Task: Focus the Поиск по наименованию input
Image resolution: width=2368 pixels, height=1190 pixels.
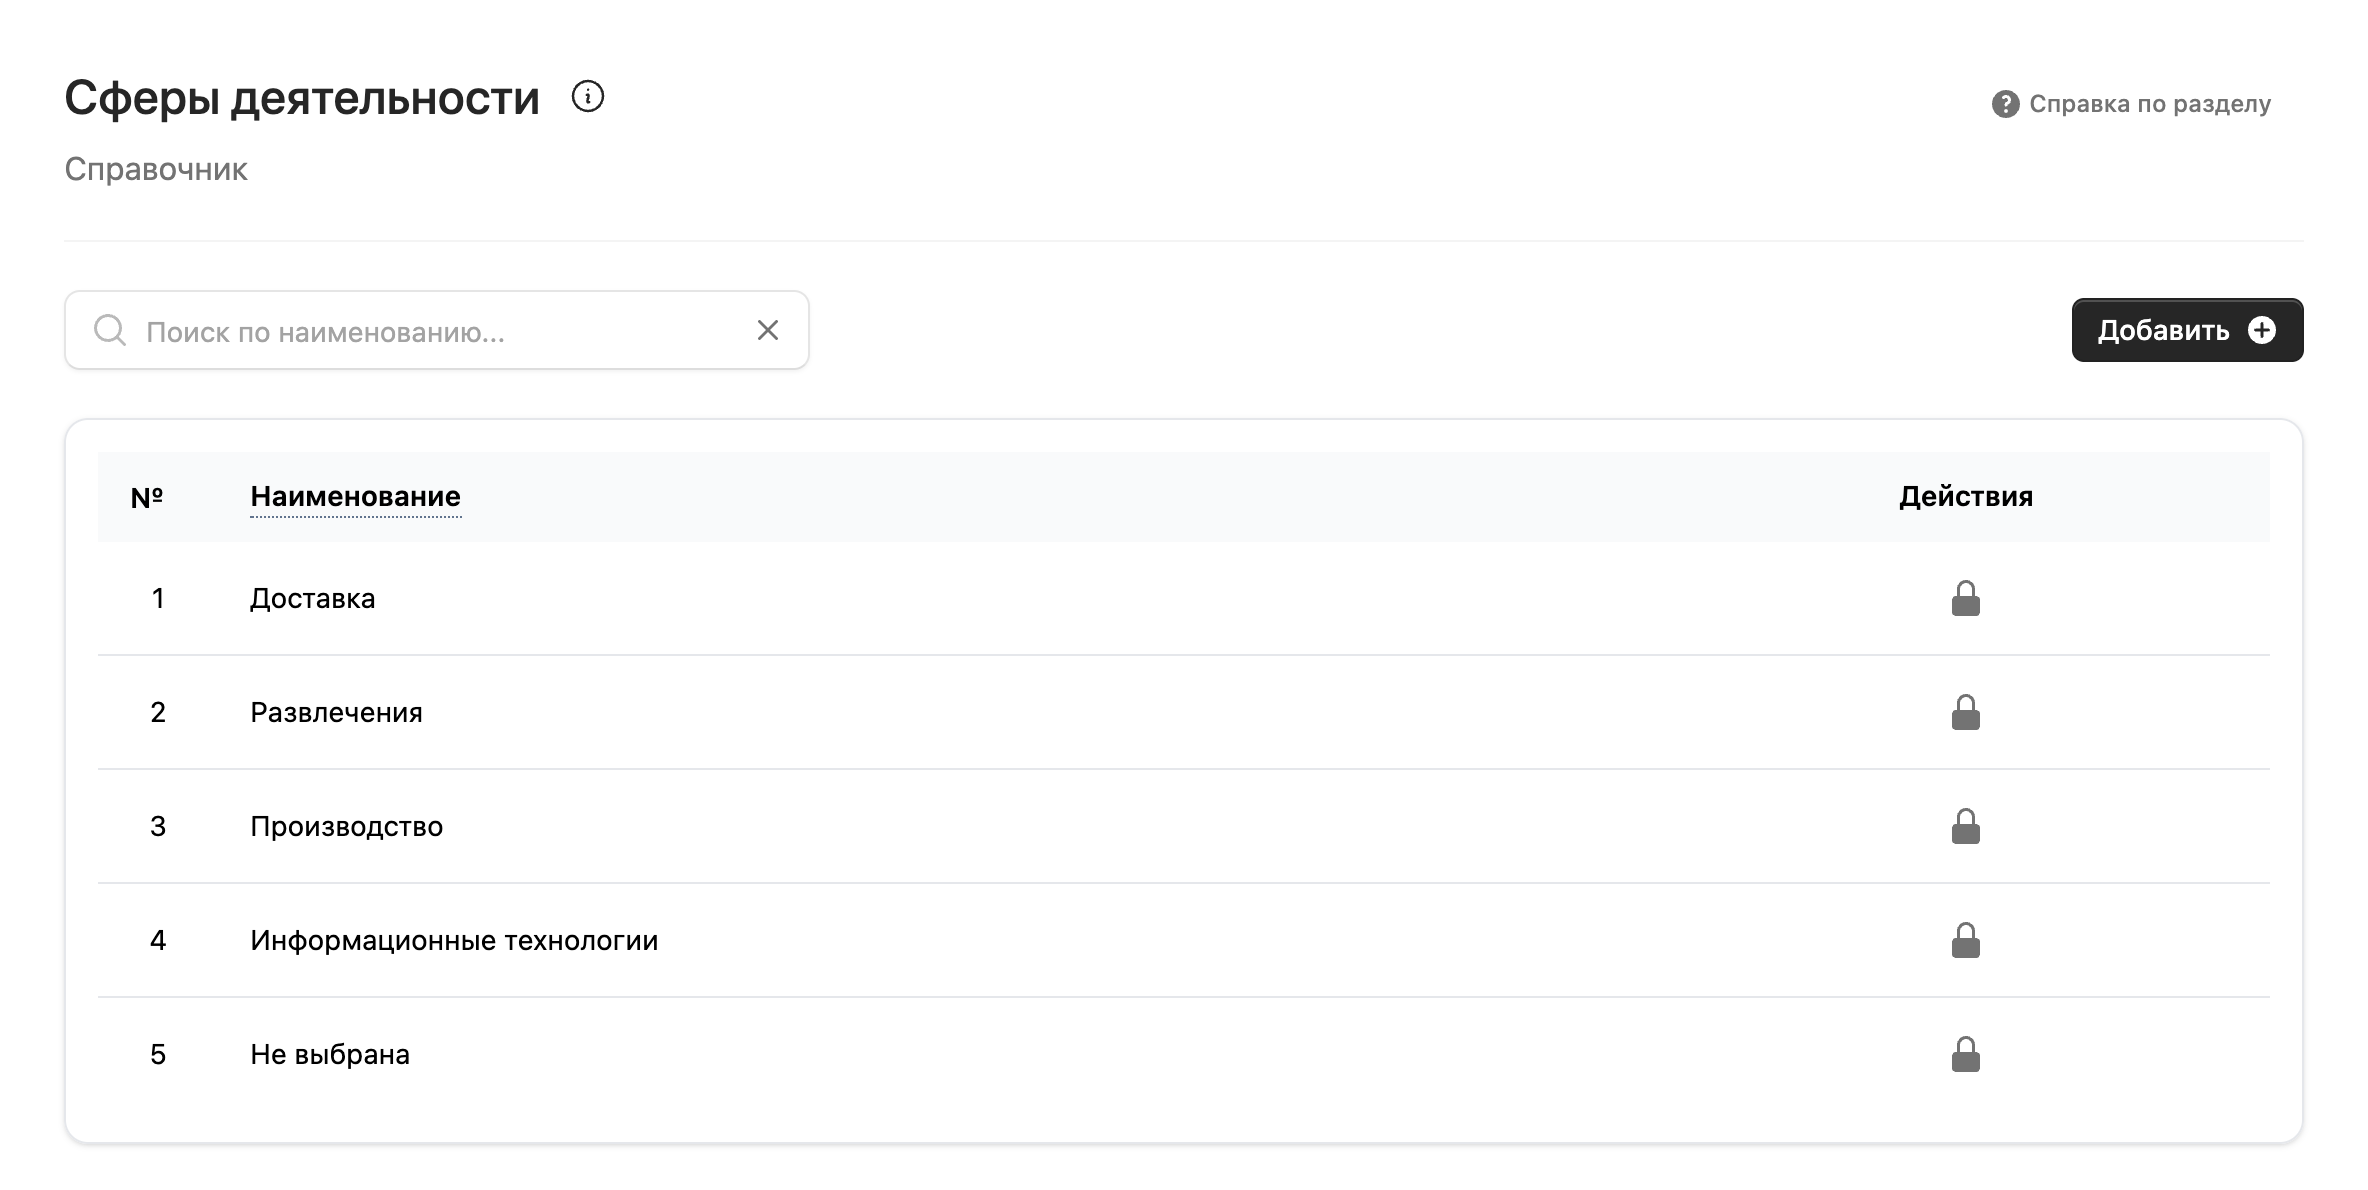Action: point(437,330)
